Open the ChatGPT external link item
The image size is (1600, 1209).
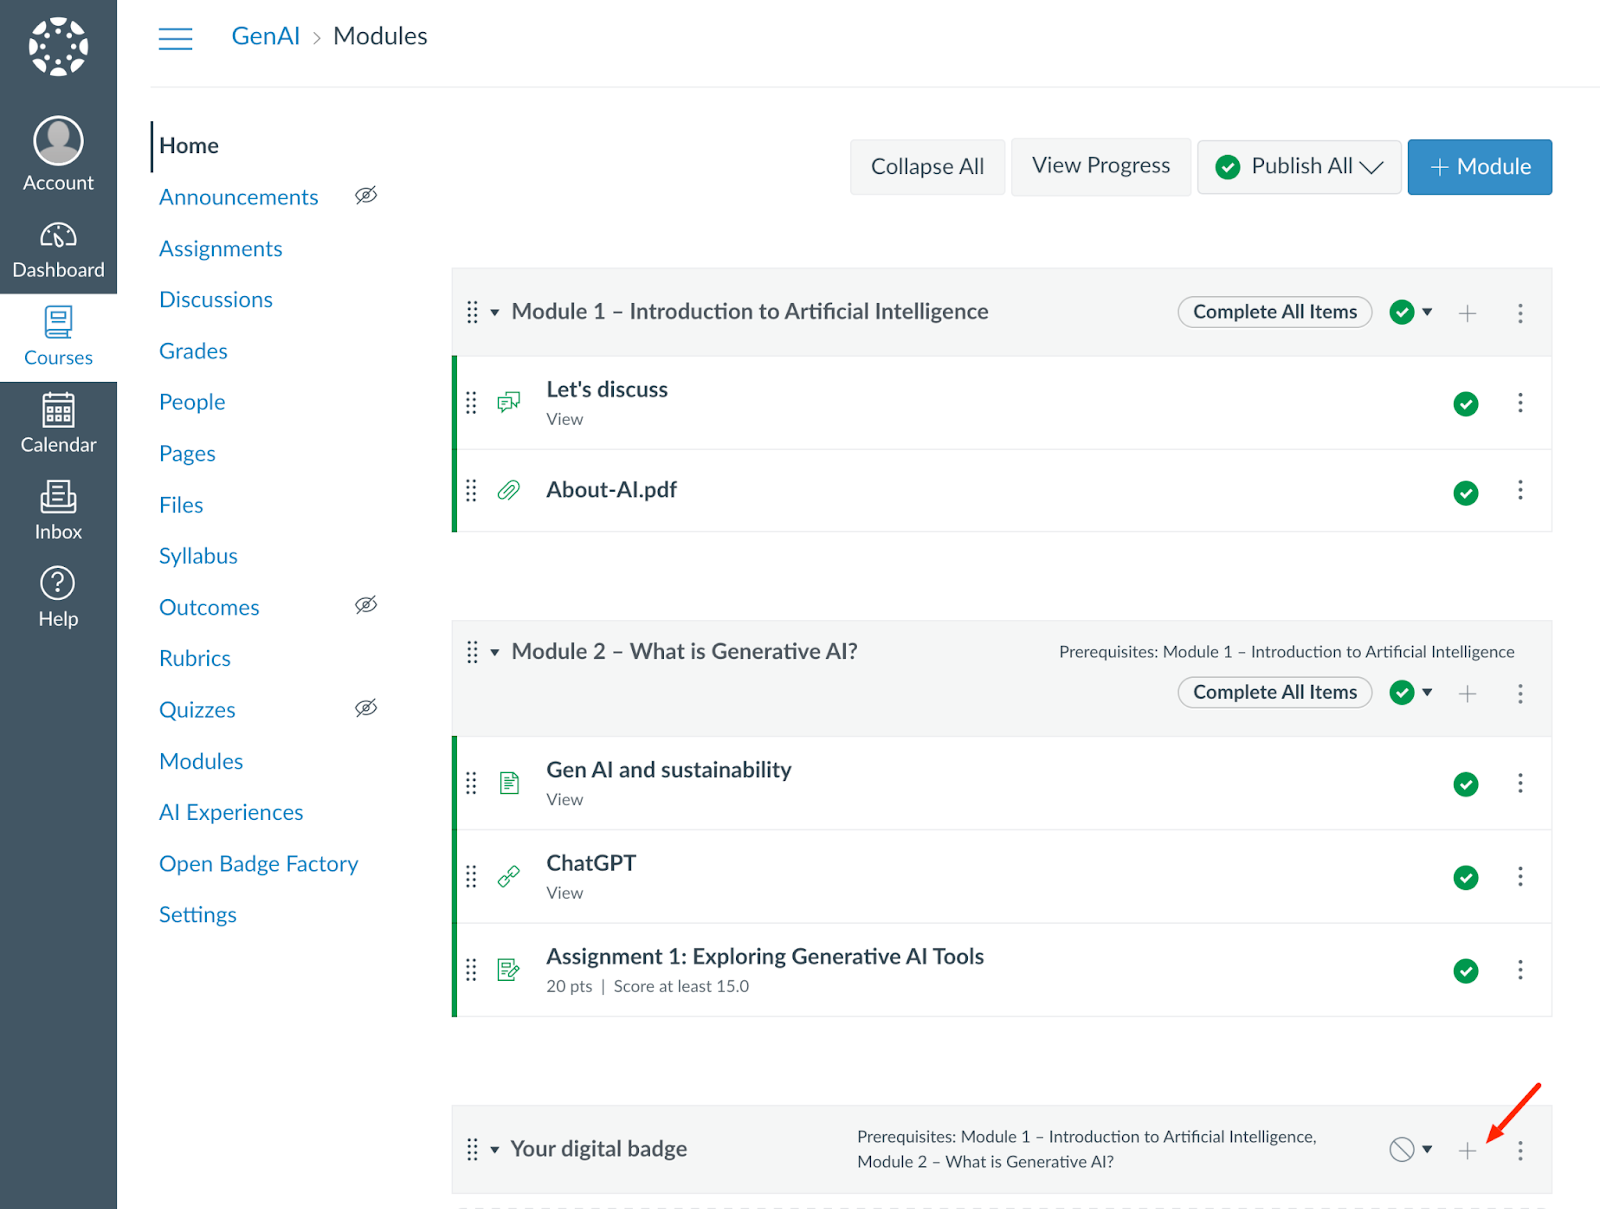[x=591, y=863]
